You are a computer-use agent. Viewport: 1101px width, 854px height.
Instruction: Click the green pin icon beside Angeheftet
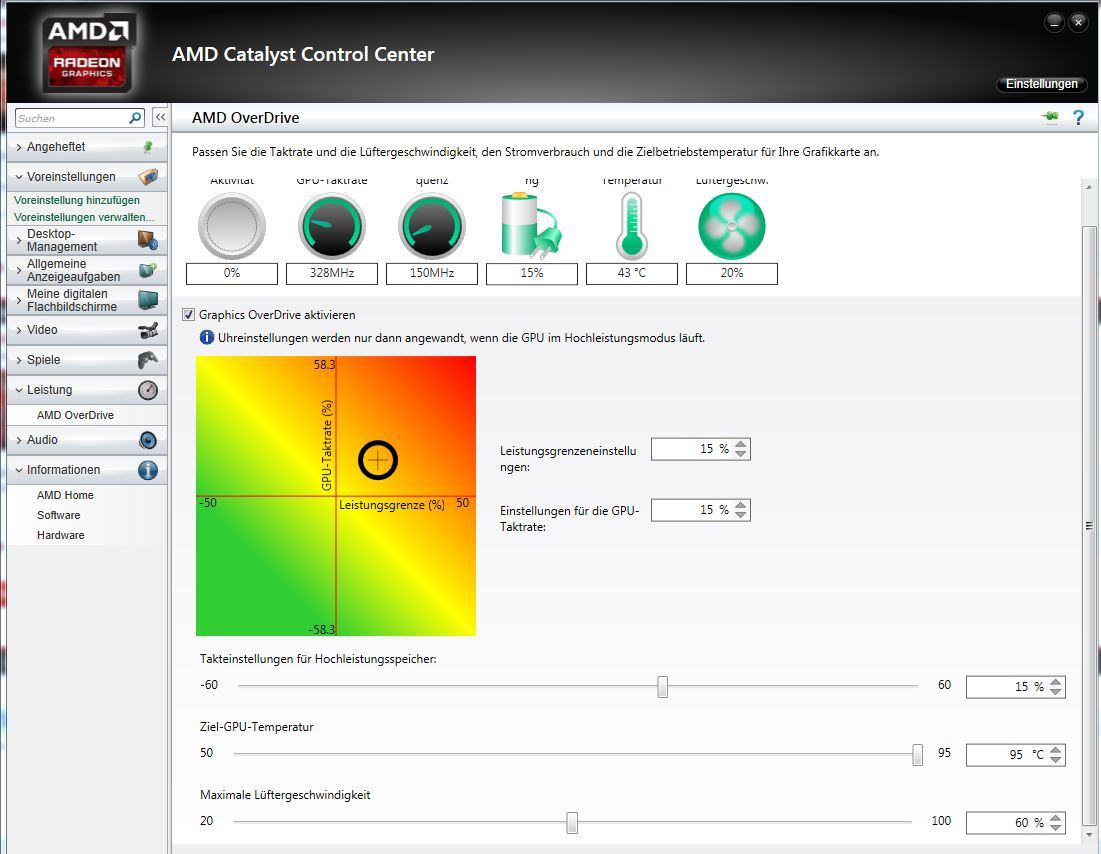[x=147, y=147]
